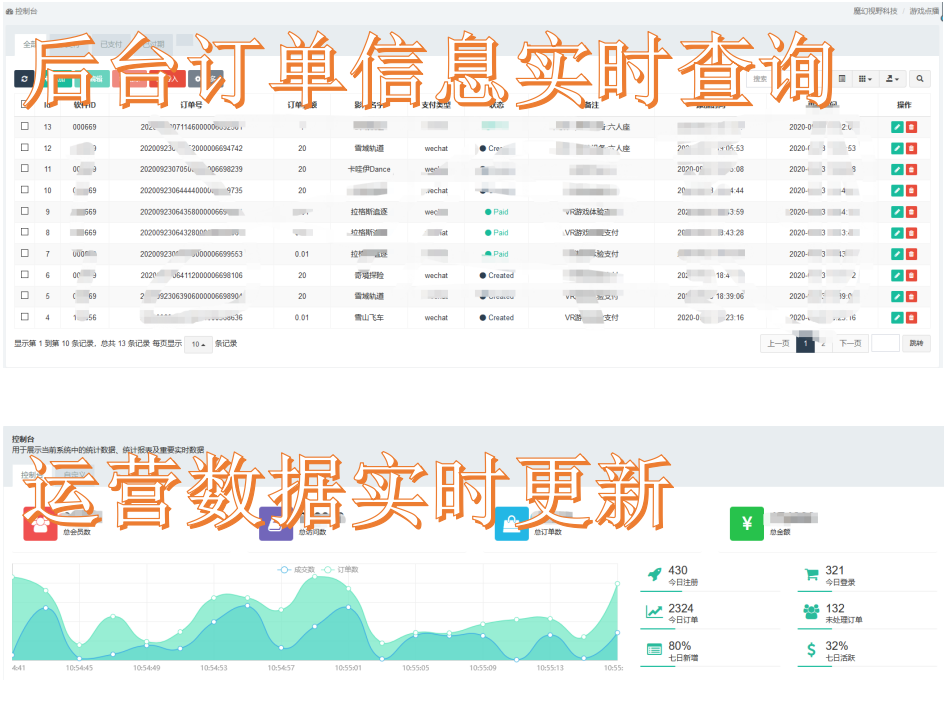
Task: Edit the order row with Id 13
Action: (897, 127)
